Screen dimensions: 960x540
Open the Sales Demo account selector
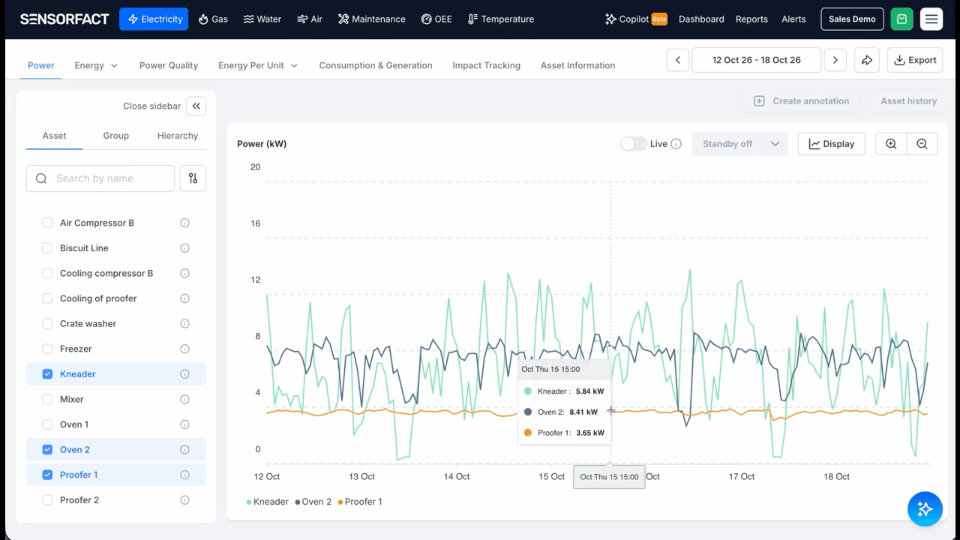(852, 19)
